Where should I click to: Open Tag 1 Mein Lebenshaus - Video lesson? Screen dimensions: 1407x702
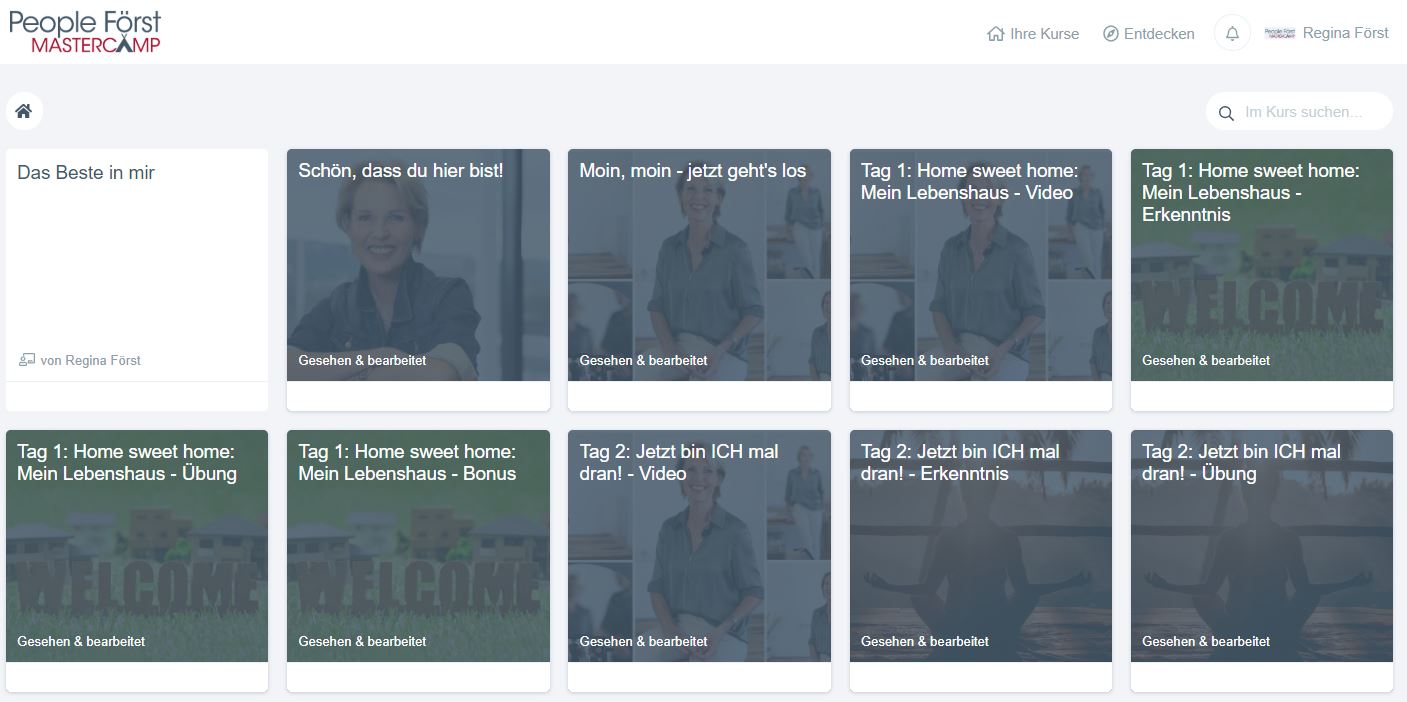click(x=980, y=265)
